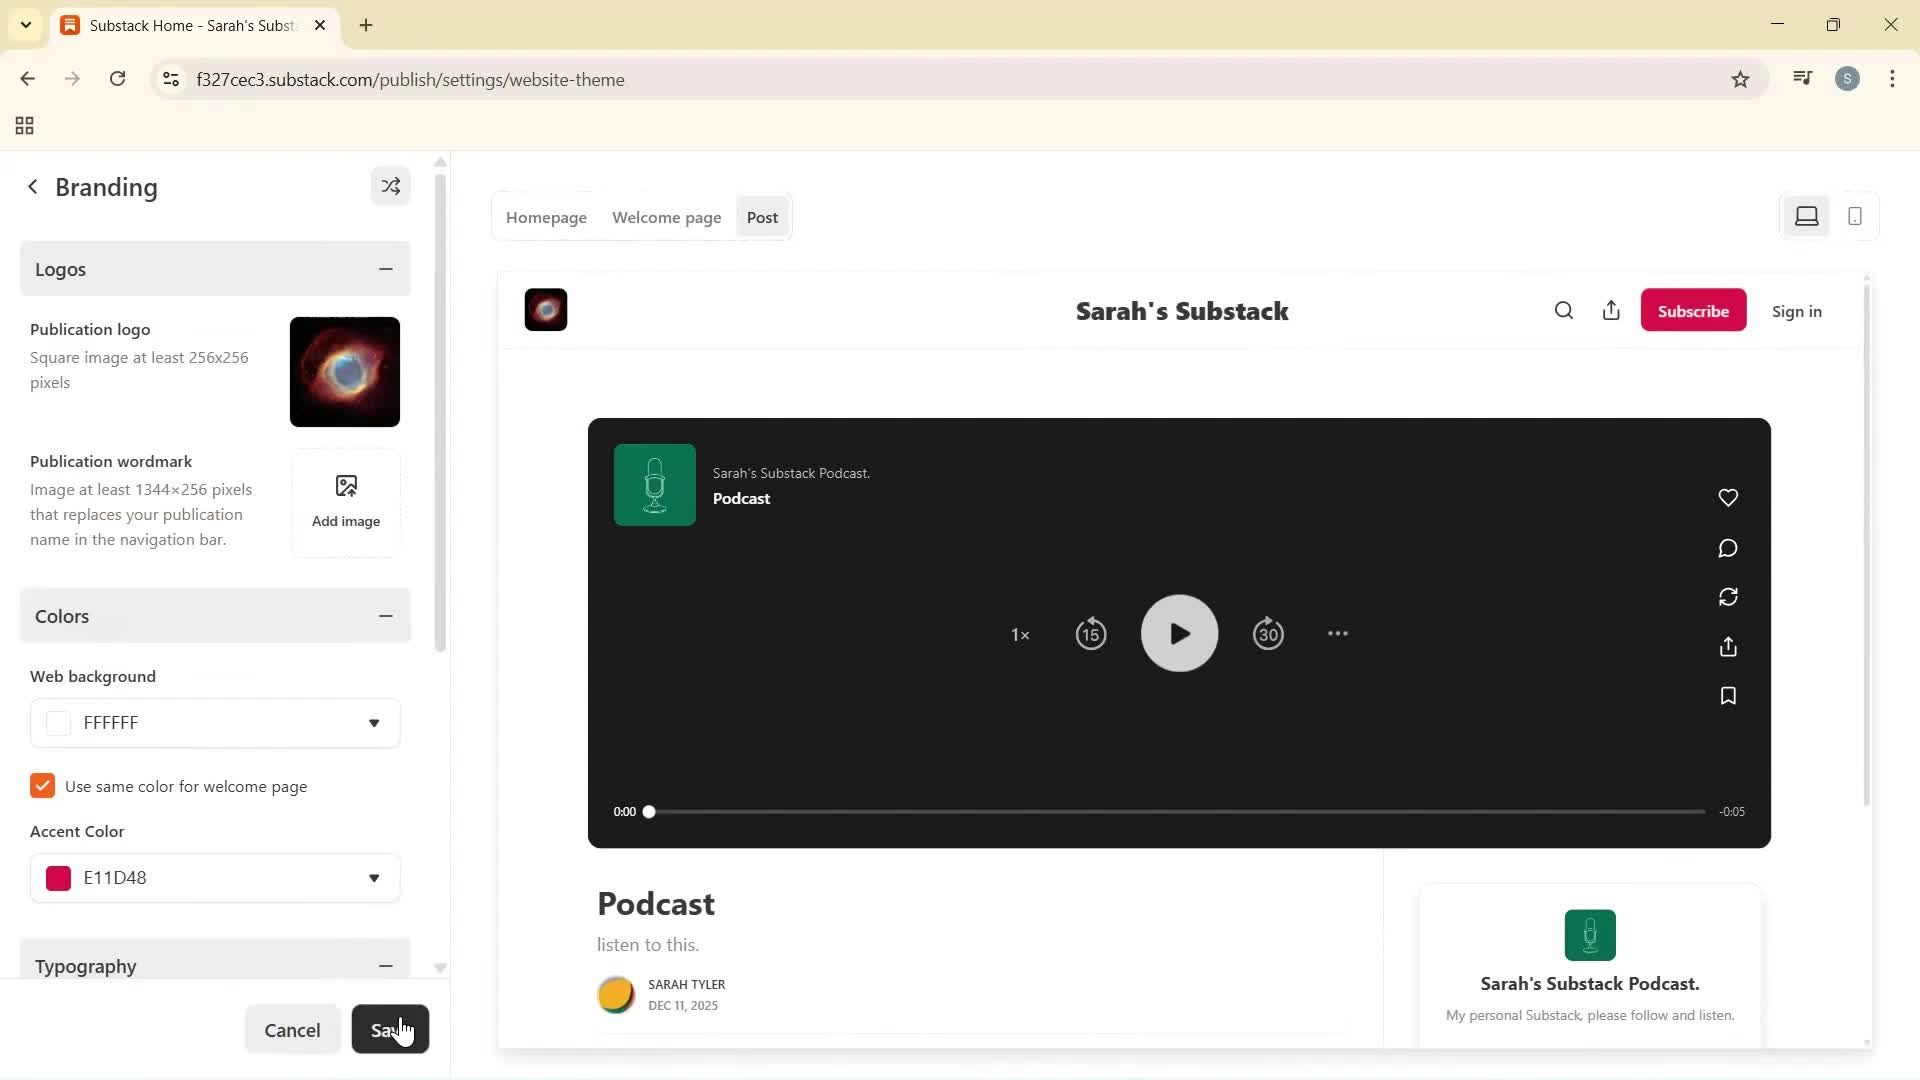Click the red Subscribe button

pos(1693,311)
